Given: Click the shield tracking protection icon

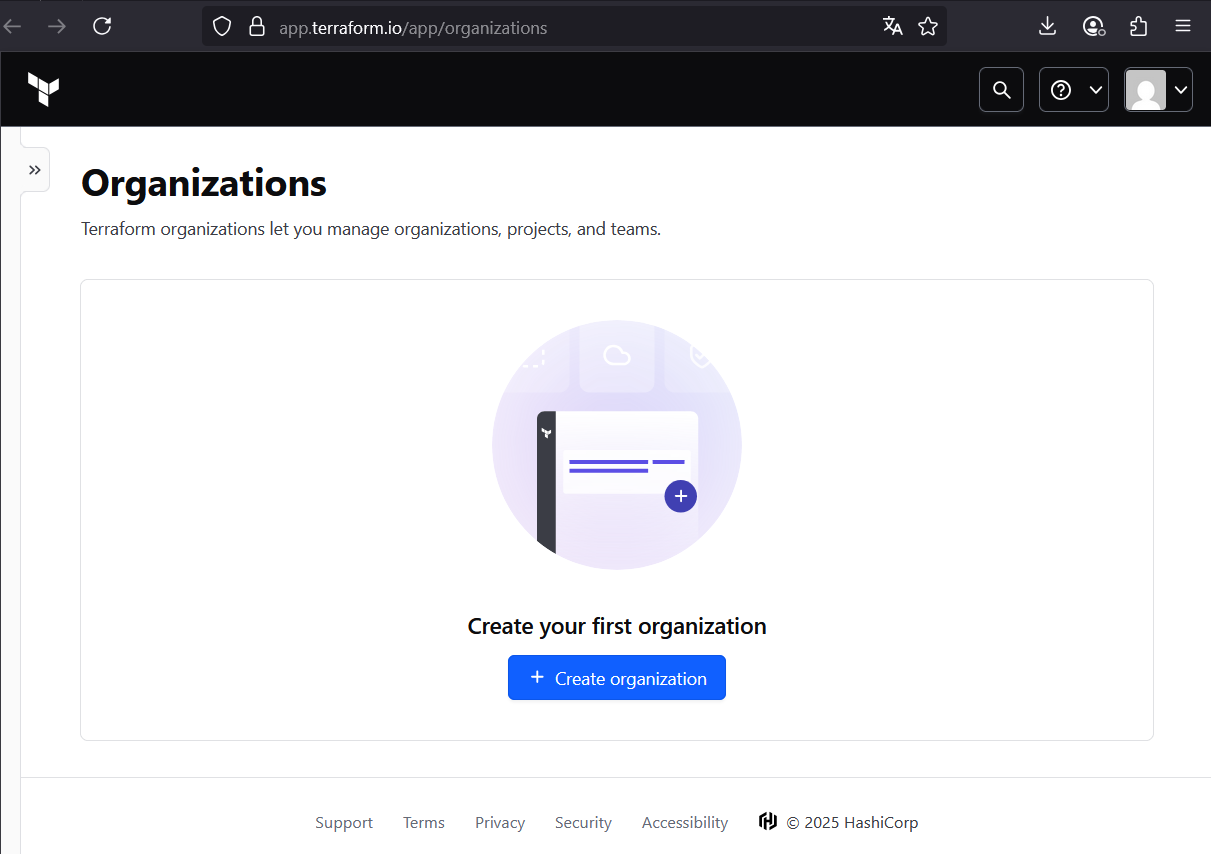Looking at the screenshot, I should 222,27.
